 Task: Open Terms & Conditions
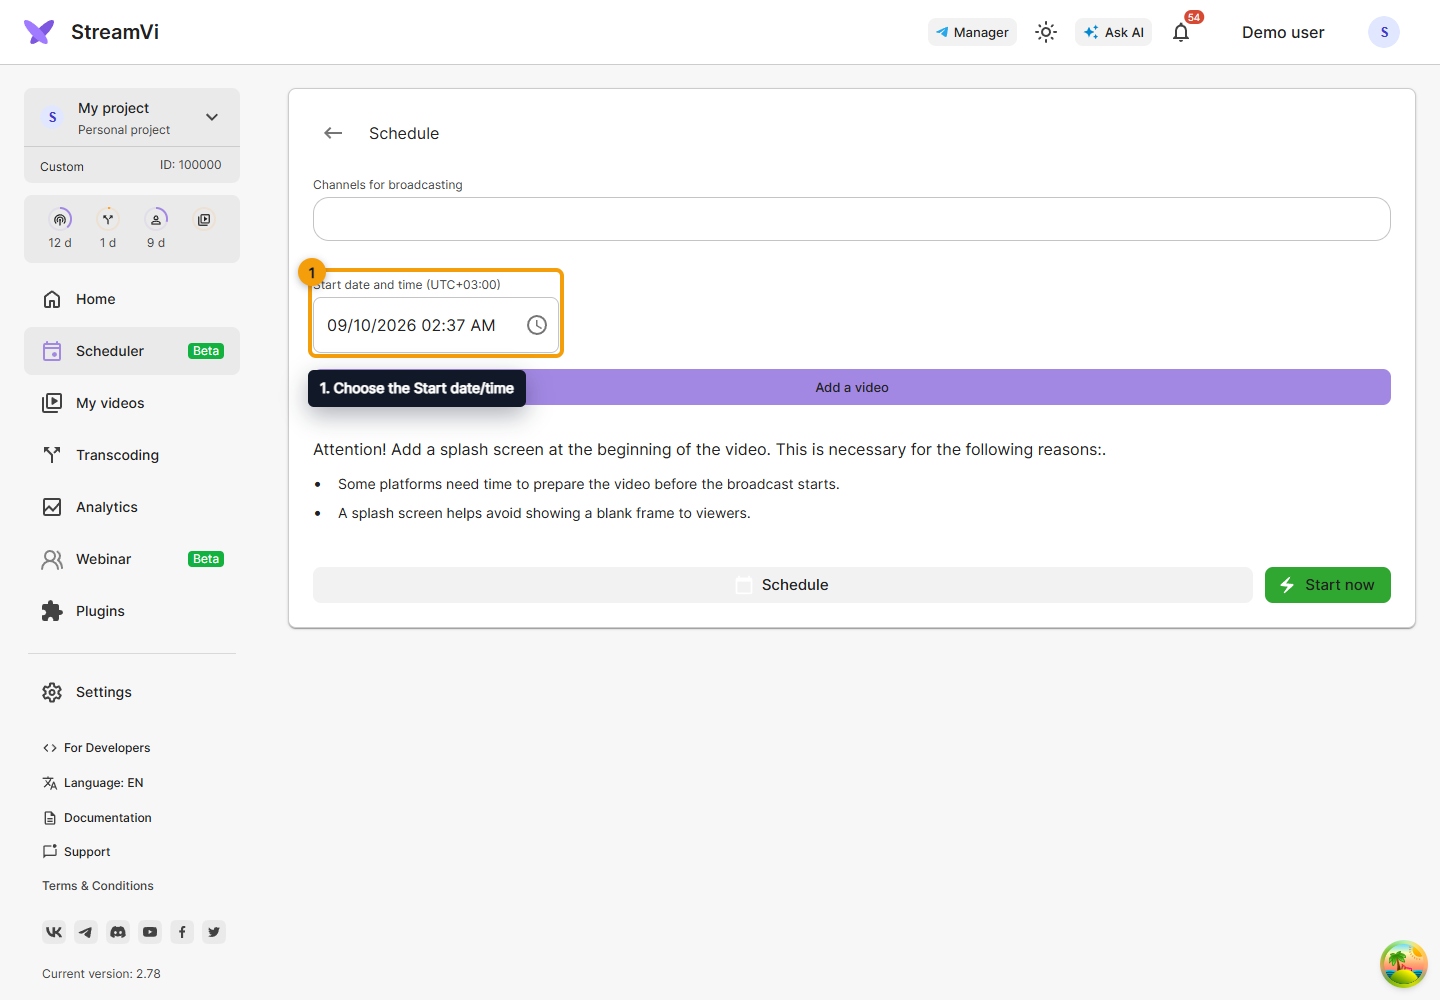(98, 886)
